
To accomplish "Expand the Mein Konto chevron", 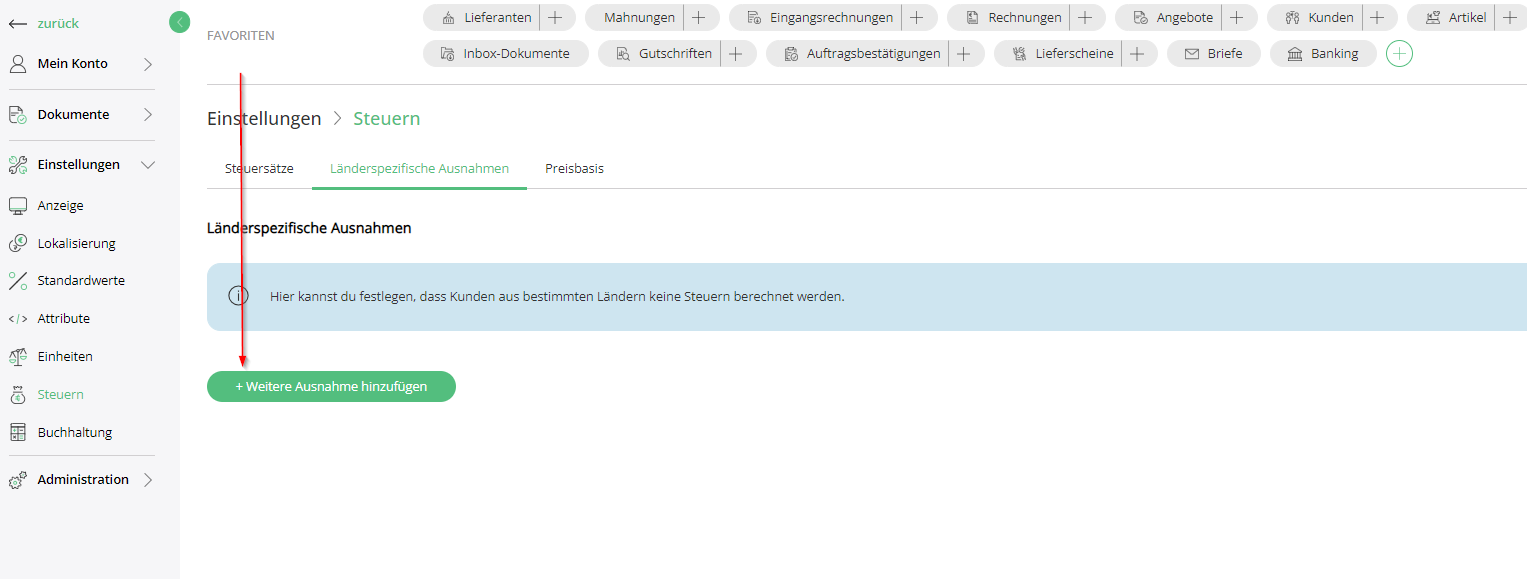I will coord(148,64).
